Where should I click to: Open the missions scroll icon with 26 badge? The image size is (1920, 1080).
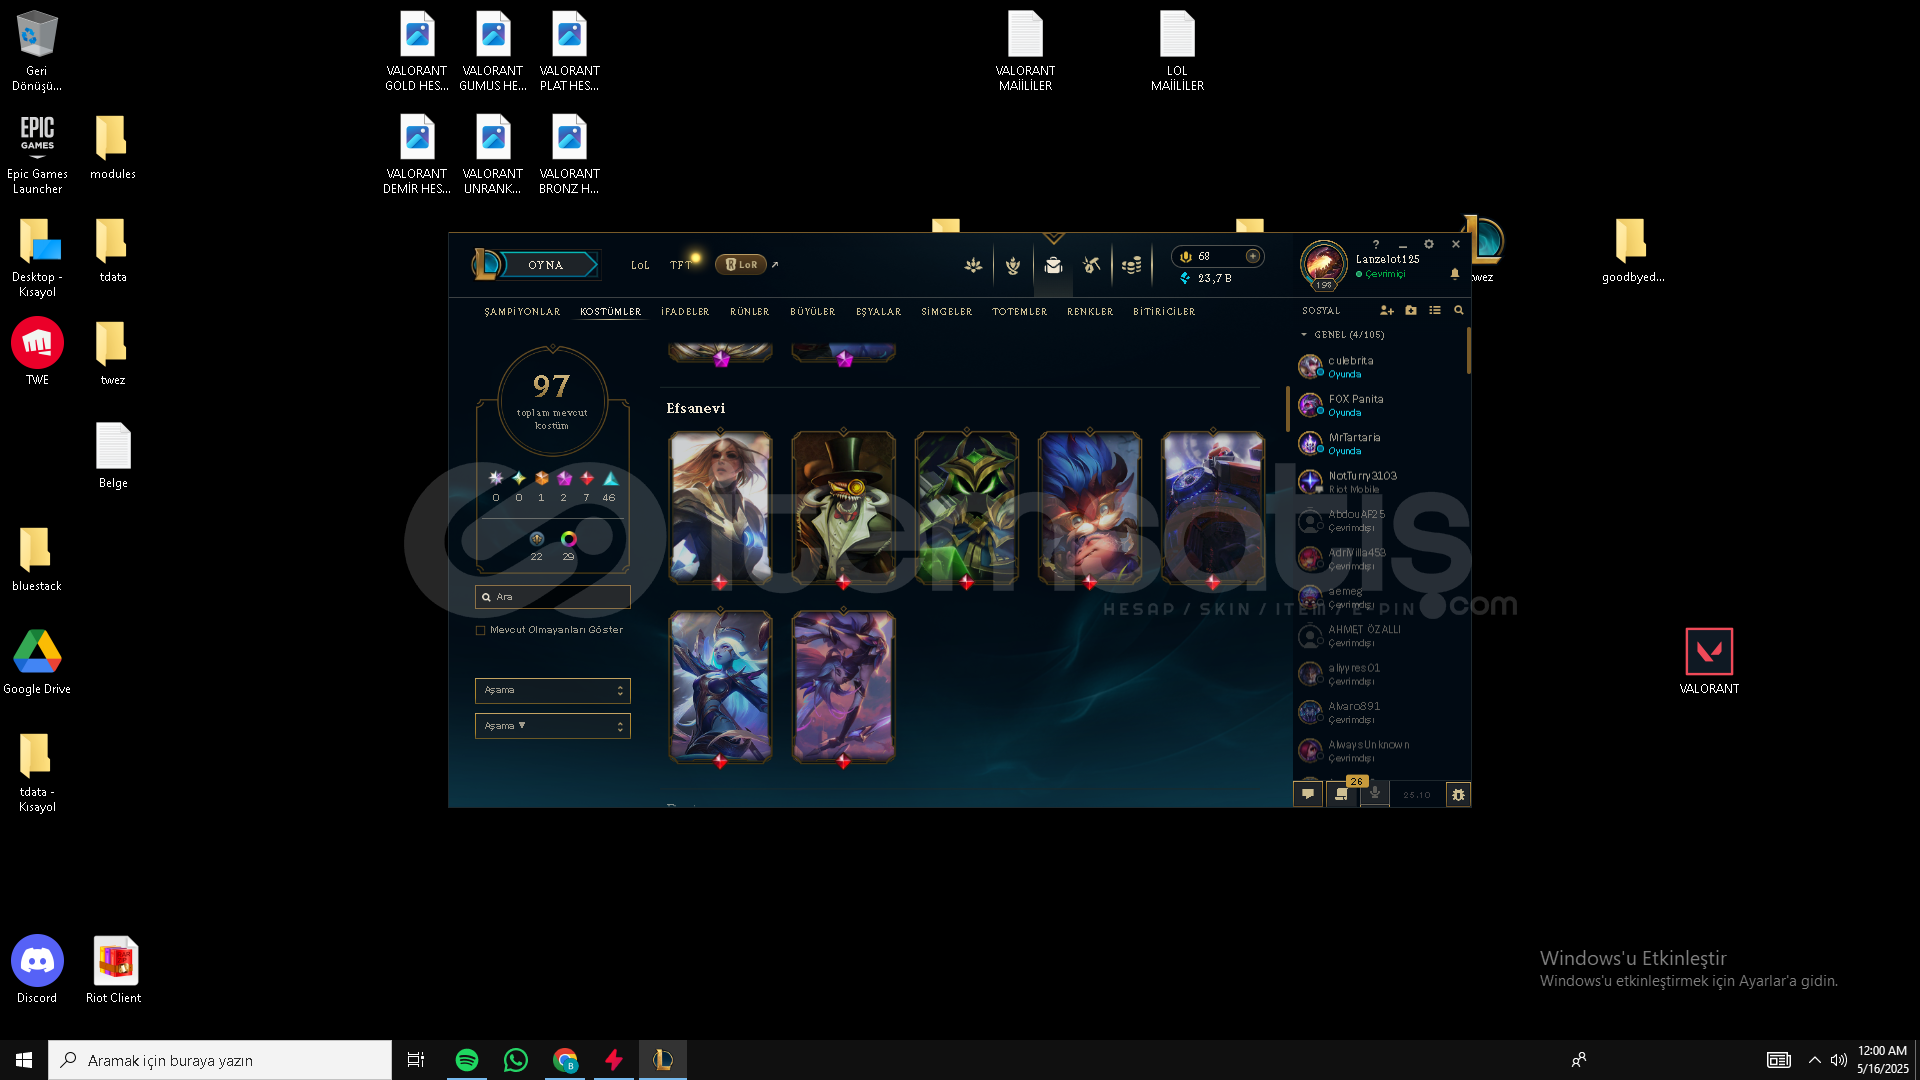[1342, 794]
